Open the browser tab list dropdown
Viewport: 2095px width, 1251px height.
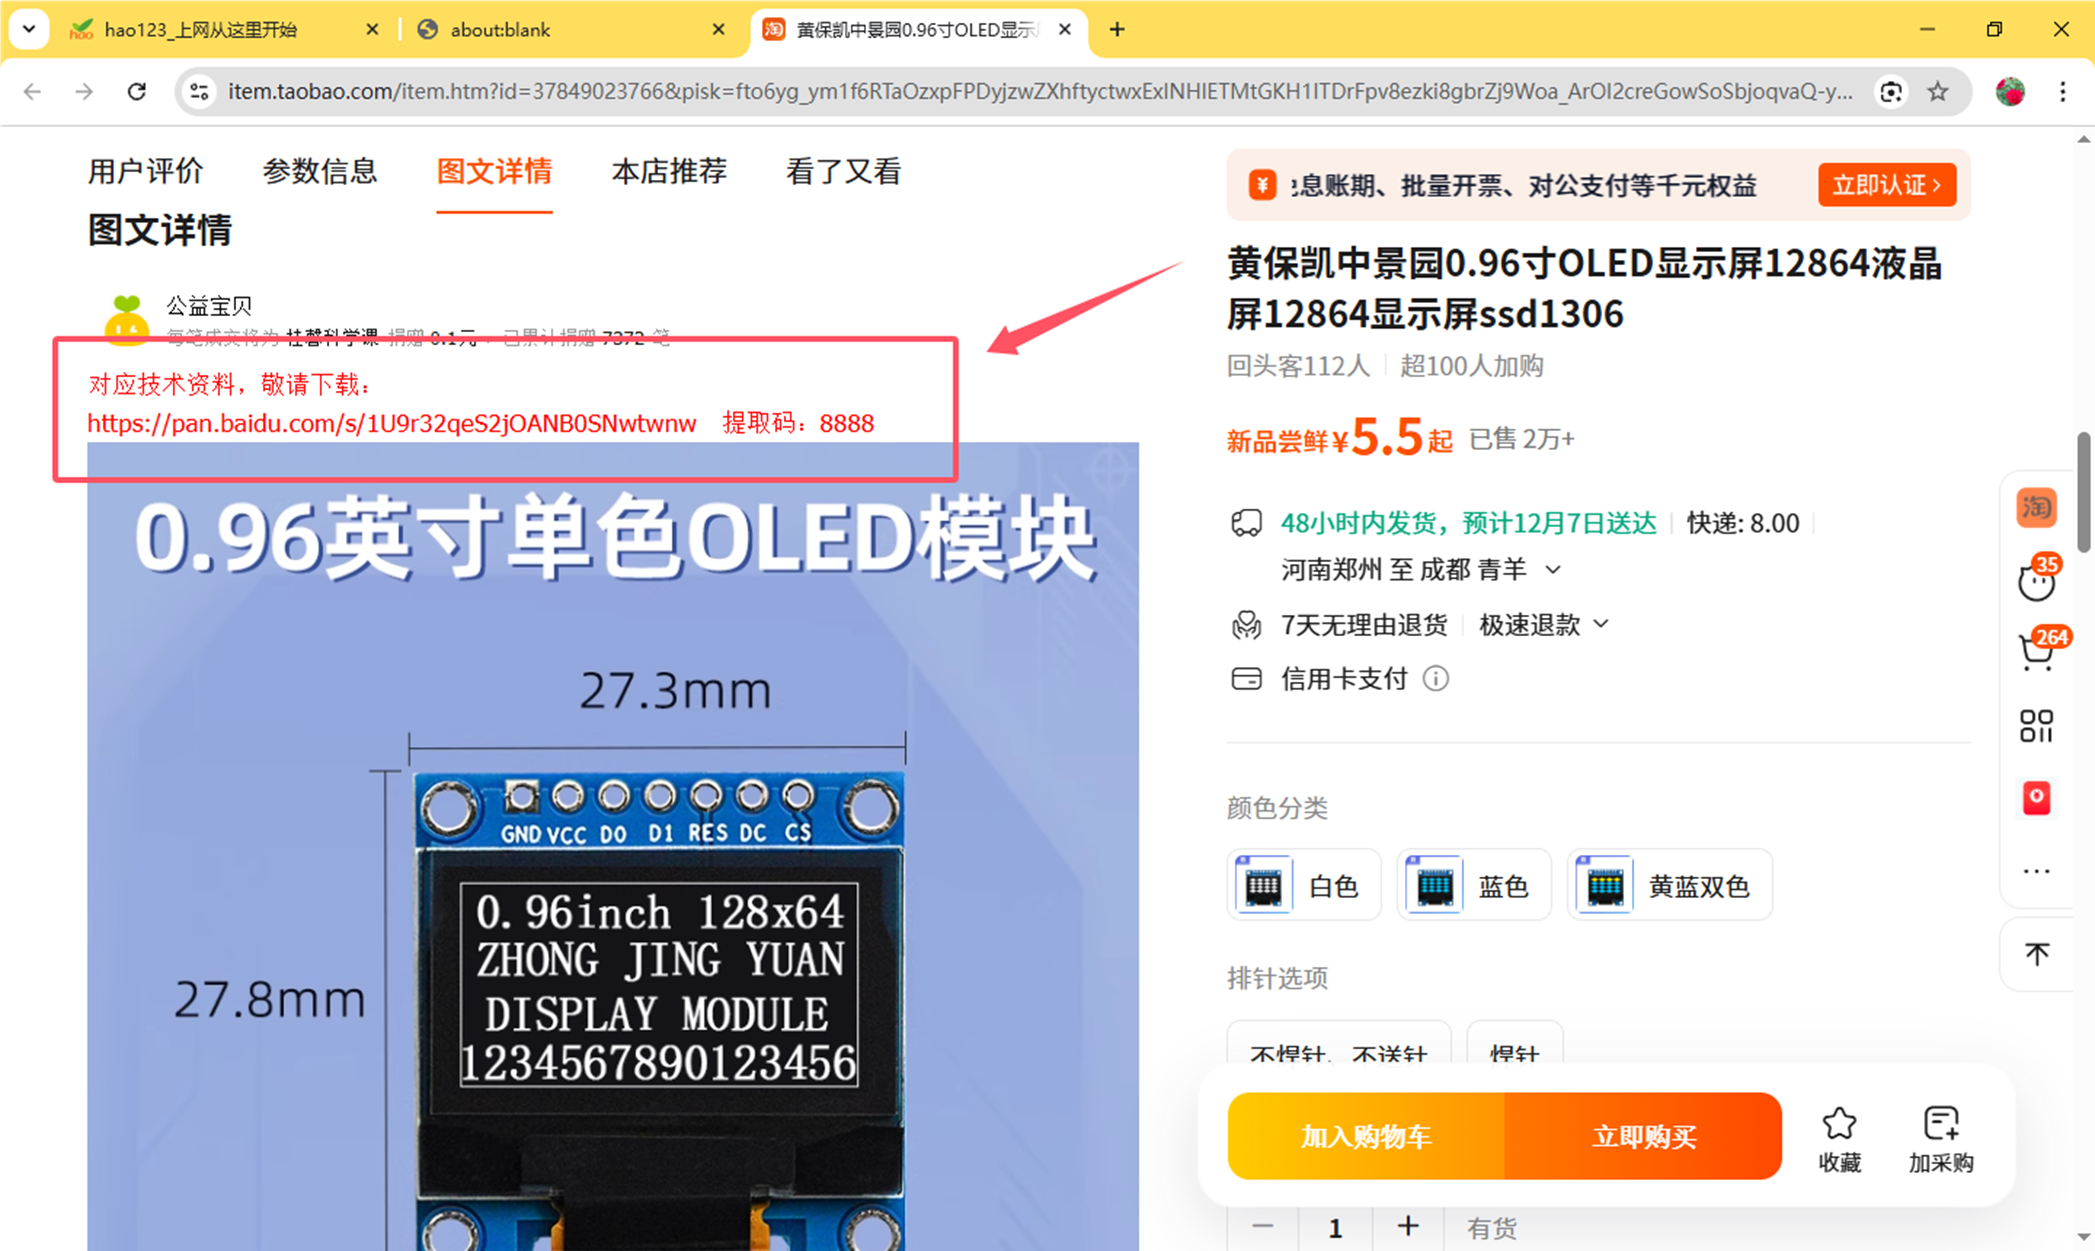coord(29,29)
